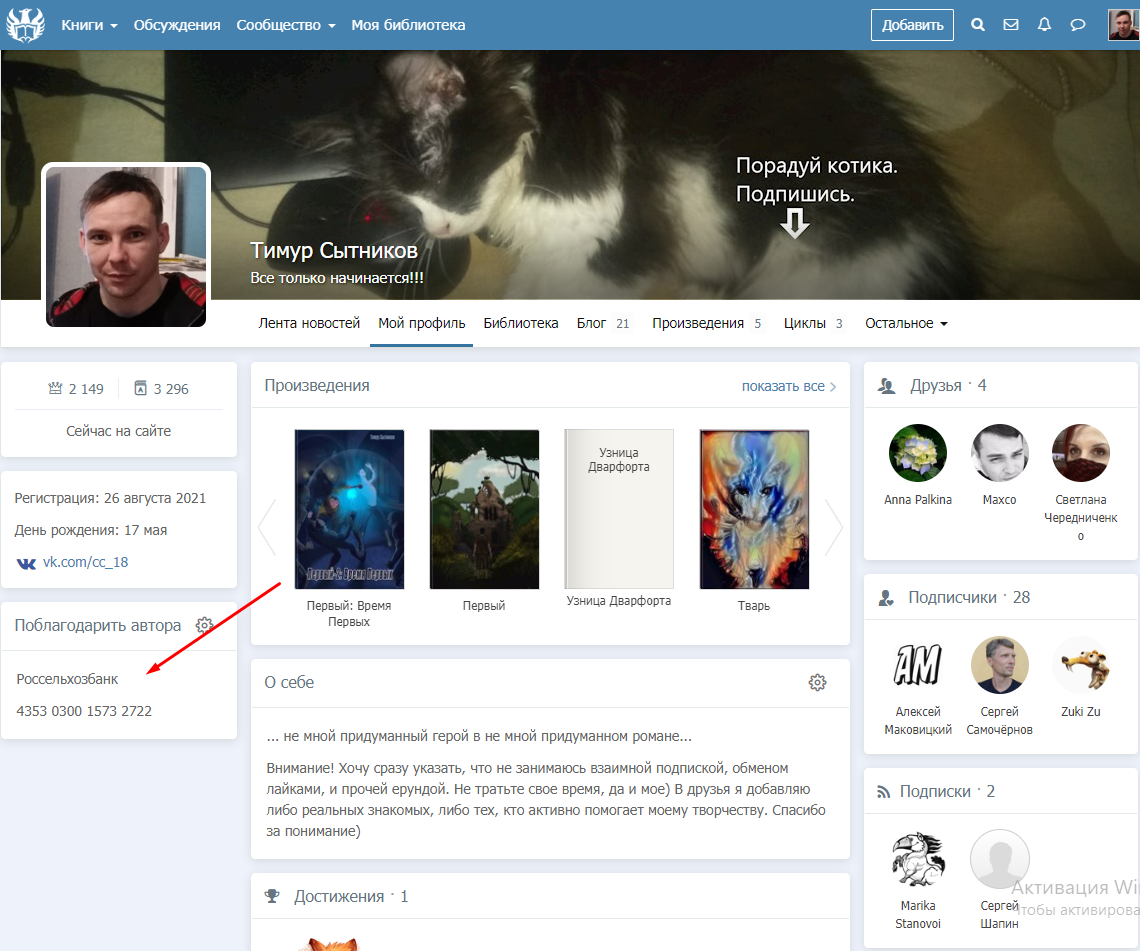Click the site logo in the header
Image resolution: width=1140 pixels, height=951 pixels.
coord(25,25)
